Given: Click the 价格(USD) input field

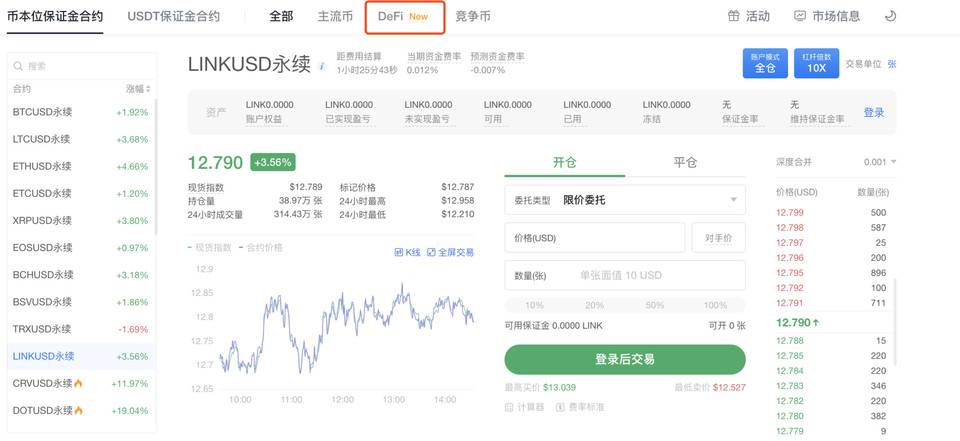Looking at the screenshot, I should point(594,238).
